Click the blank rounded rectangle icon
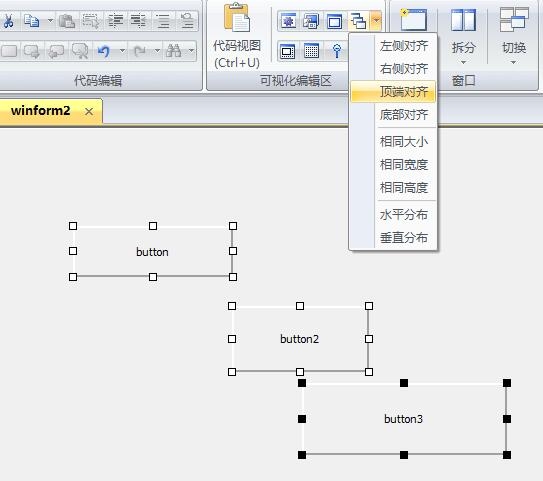The image size is (543, 481). coord(9,51)
